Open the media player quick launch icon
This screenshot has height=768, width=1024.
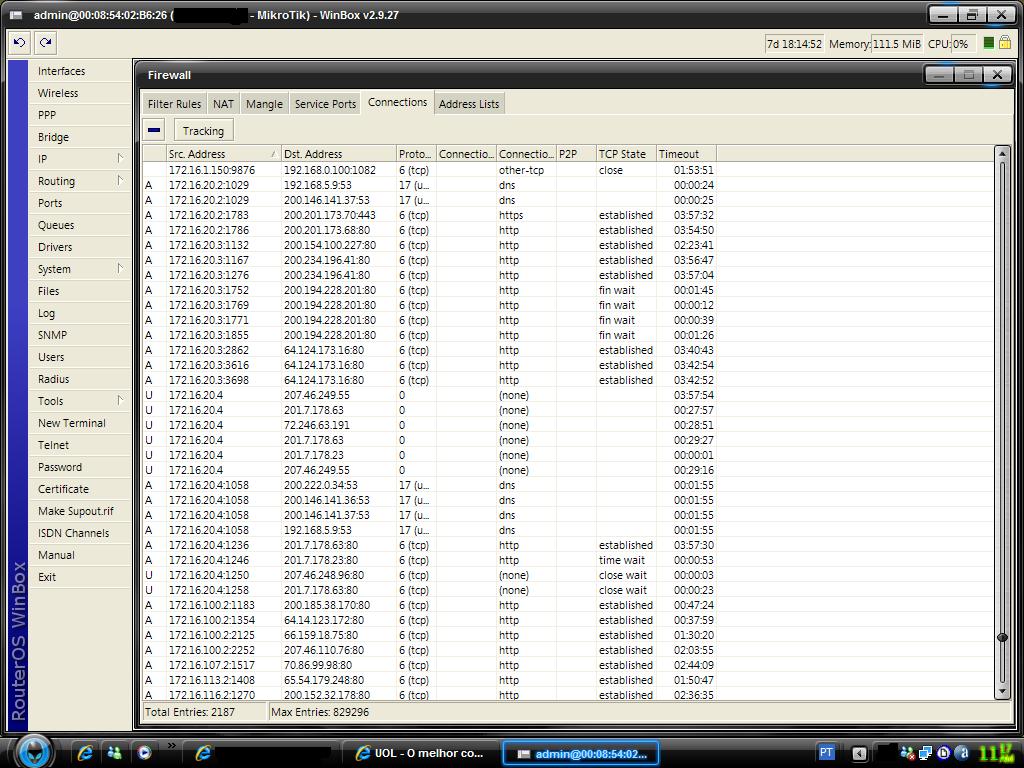144,753
